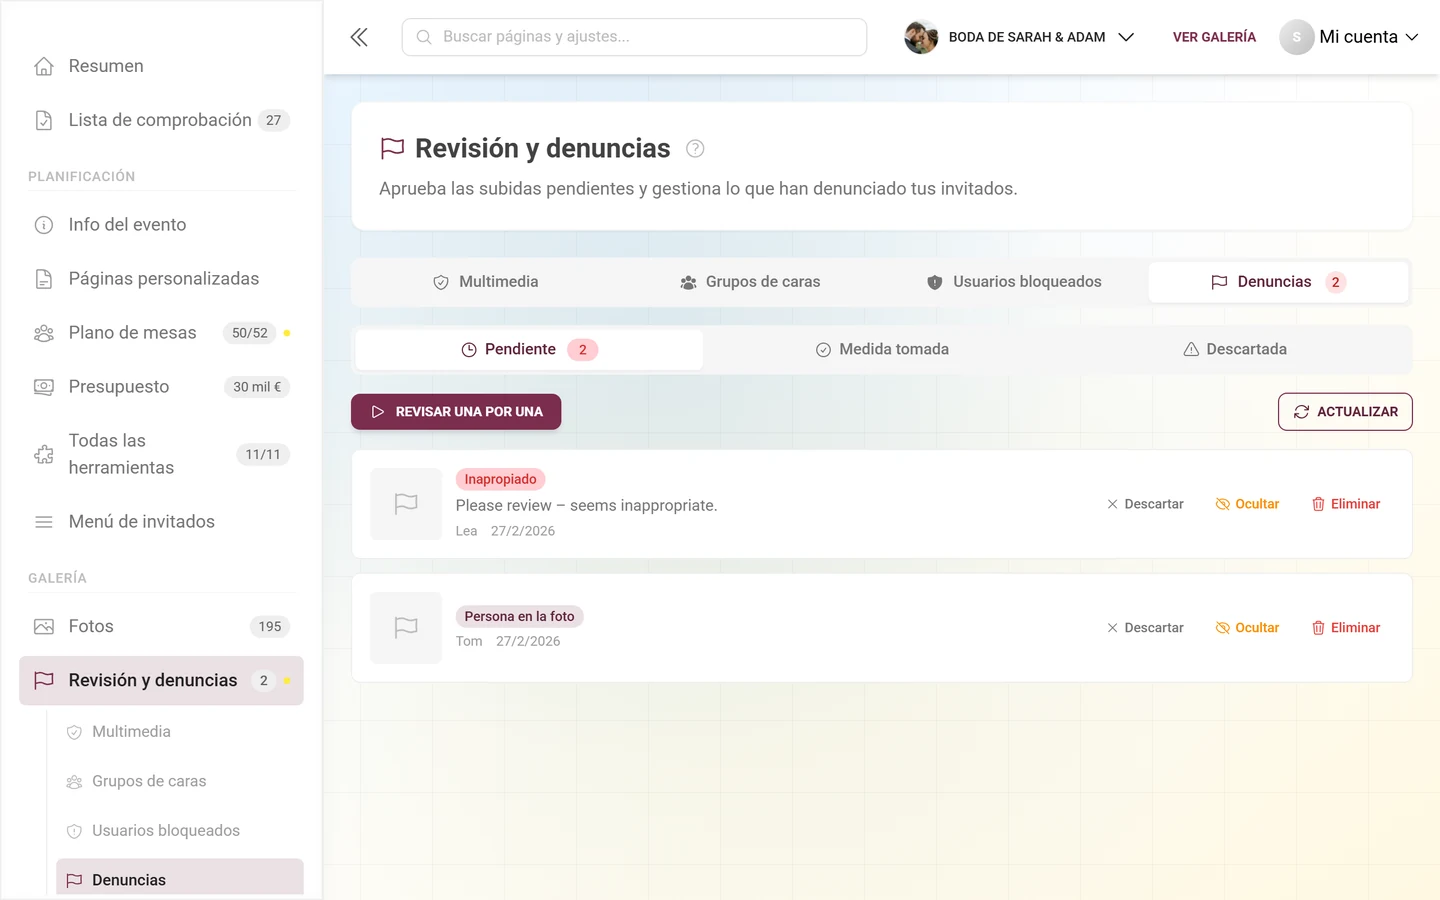The width and height of the screenshot is (1440, 900).
Task: Delete Tom's reported item with Eliminar
Action: (x=1346, y=628)
